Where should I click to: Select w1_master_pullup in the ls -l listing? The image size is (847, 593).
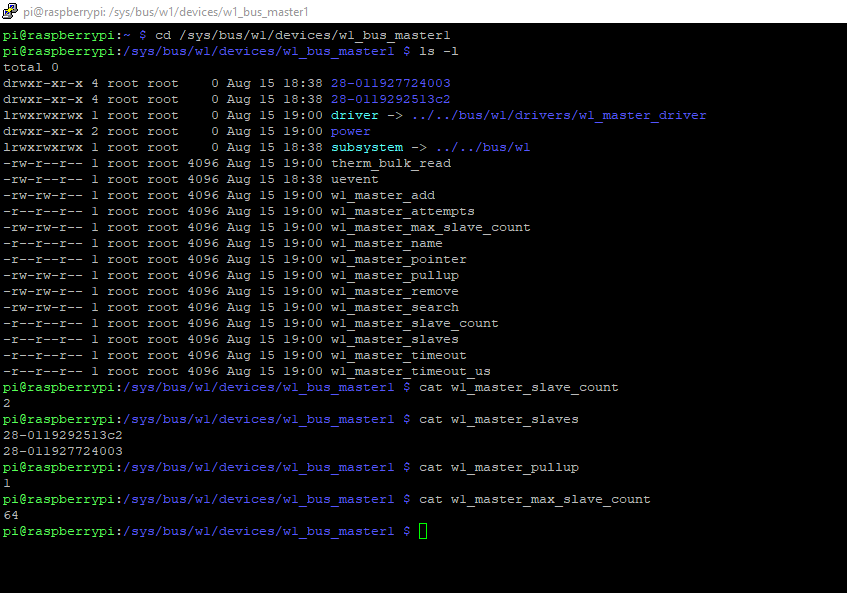394,275
